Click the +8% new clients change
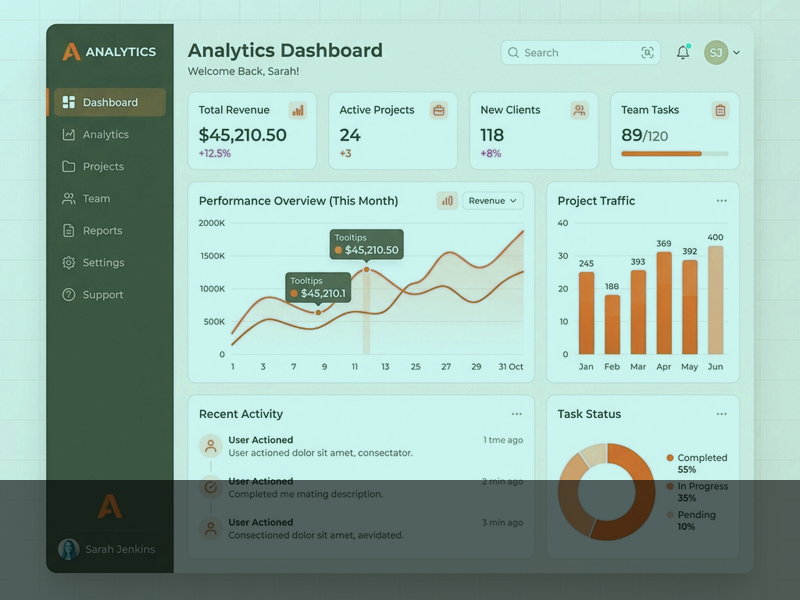 491,153
